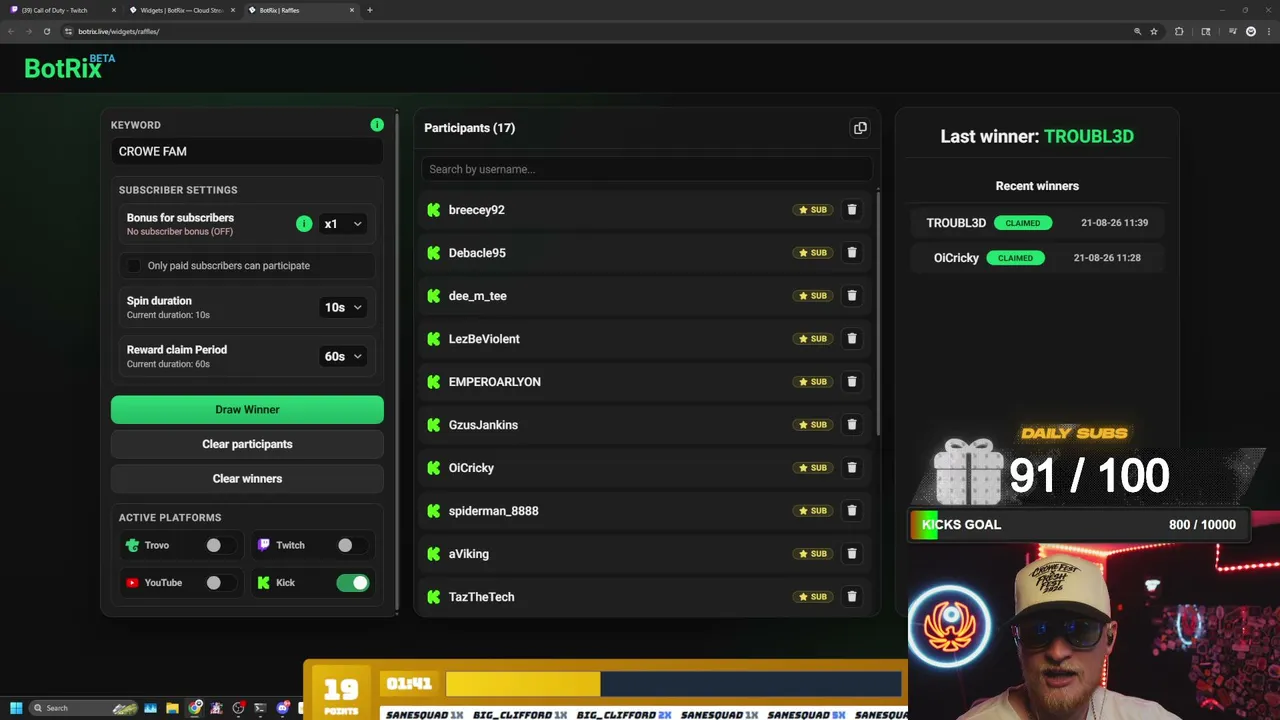The image size is (1280, 720).
Task: Remove TazTheTech via trash icon
Action: (x=852, y=597)
